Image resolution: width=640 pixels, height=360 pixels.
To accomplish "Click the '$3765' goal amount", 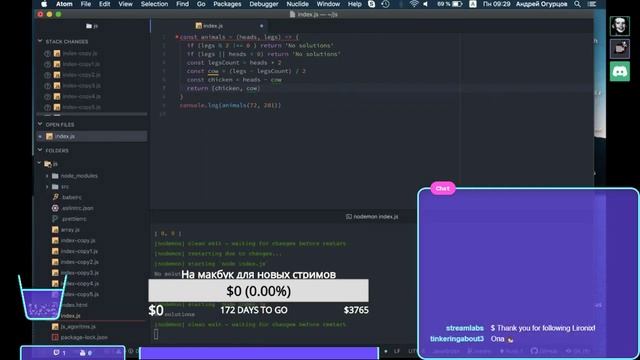I will pyautogui.click(x=356, y=310).
